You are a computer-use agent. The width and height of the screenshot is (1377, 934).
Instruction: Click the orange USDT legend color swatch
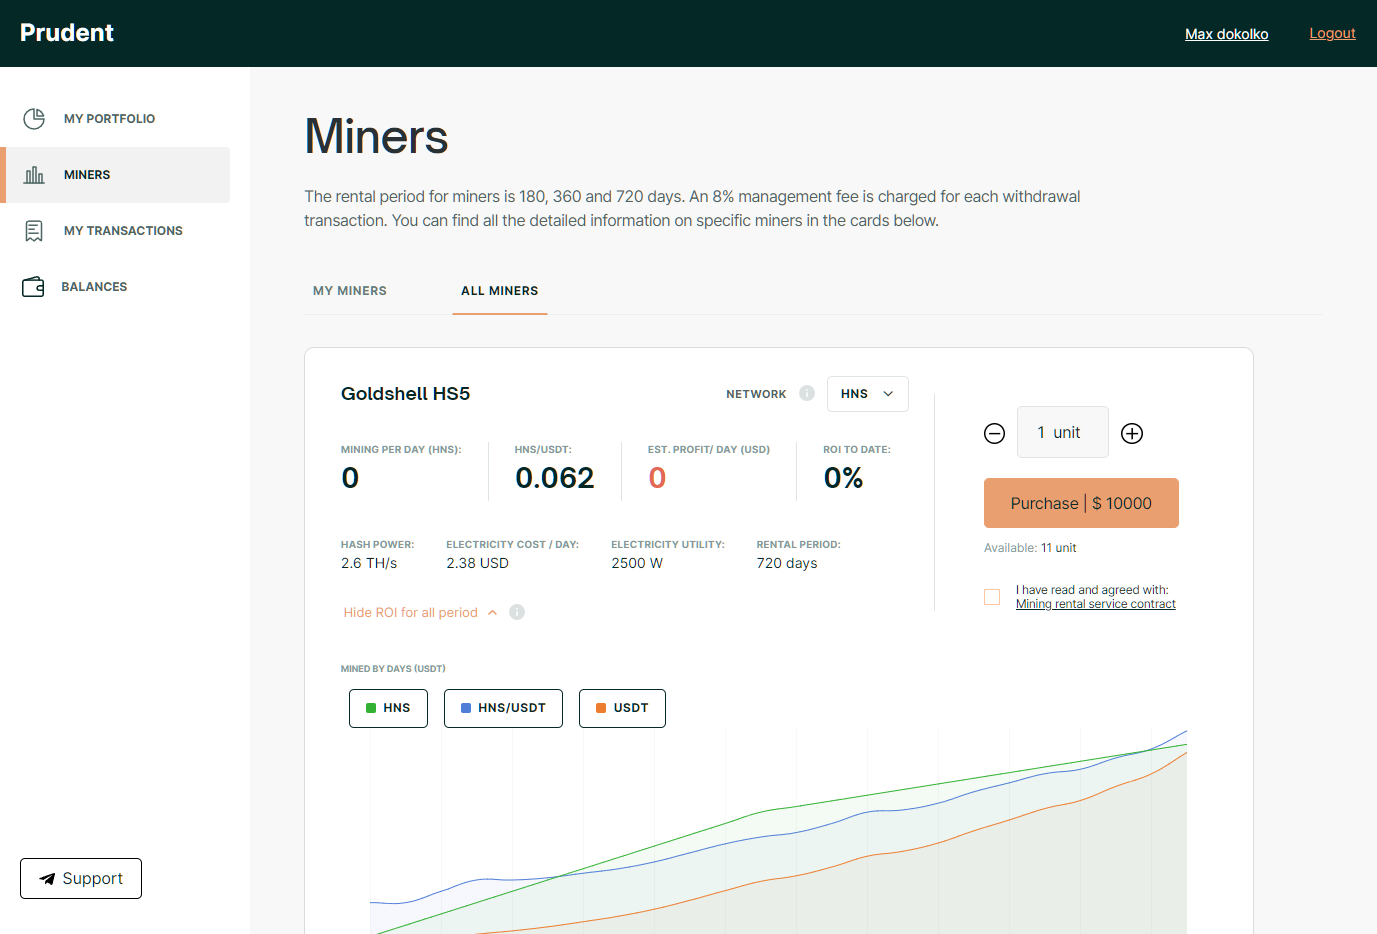(x=601, y=708)
